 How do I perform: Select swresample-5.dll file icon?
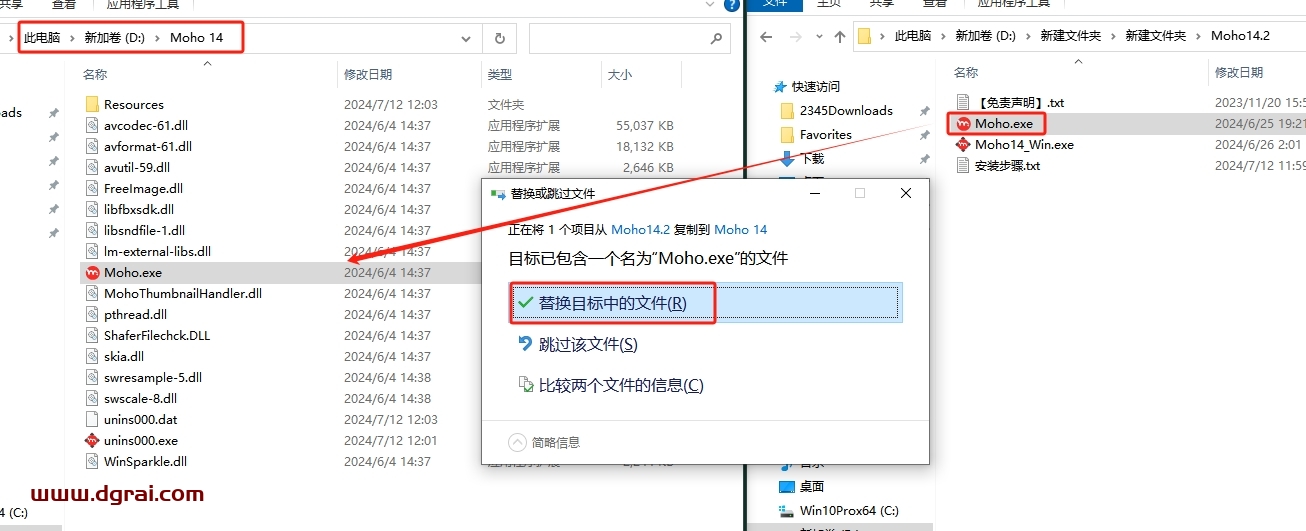92,377
